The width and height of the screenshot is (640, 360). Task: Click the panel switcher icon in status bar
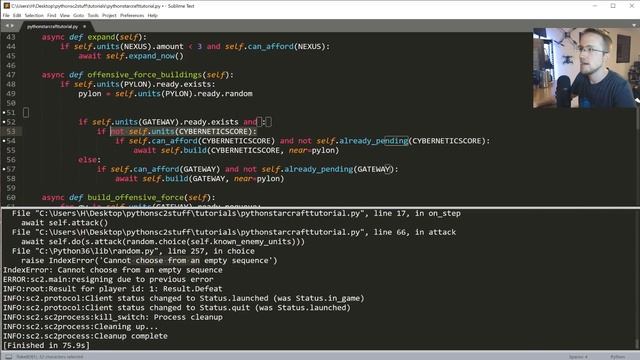coord(8,356)
